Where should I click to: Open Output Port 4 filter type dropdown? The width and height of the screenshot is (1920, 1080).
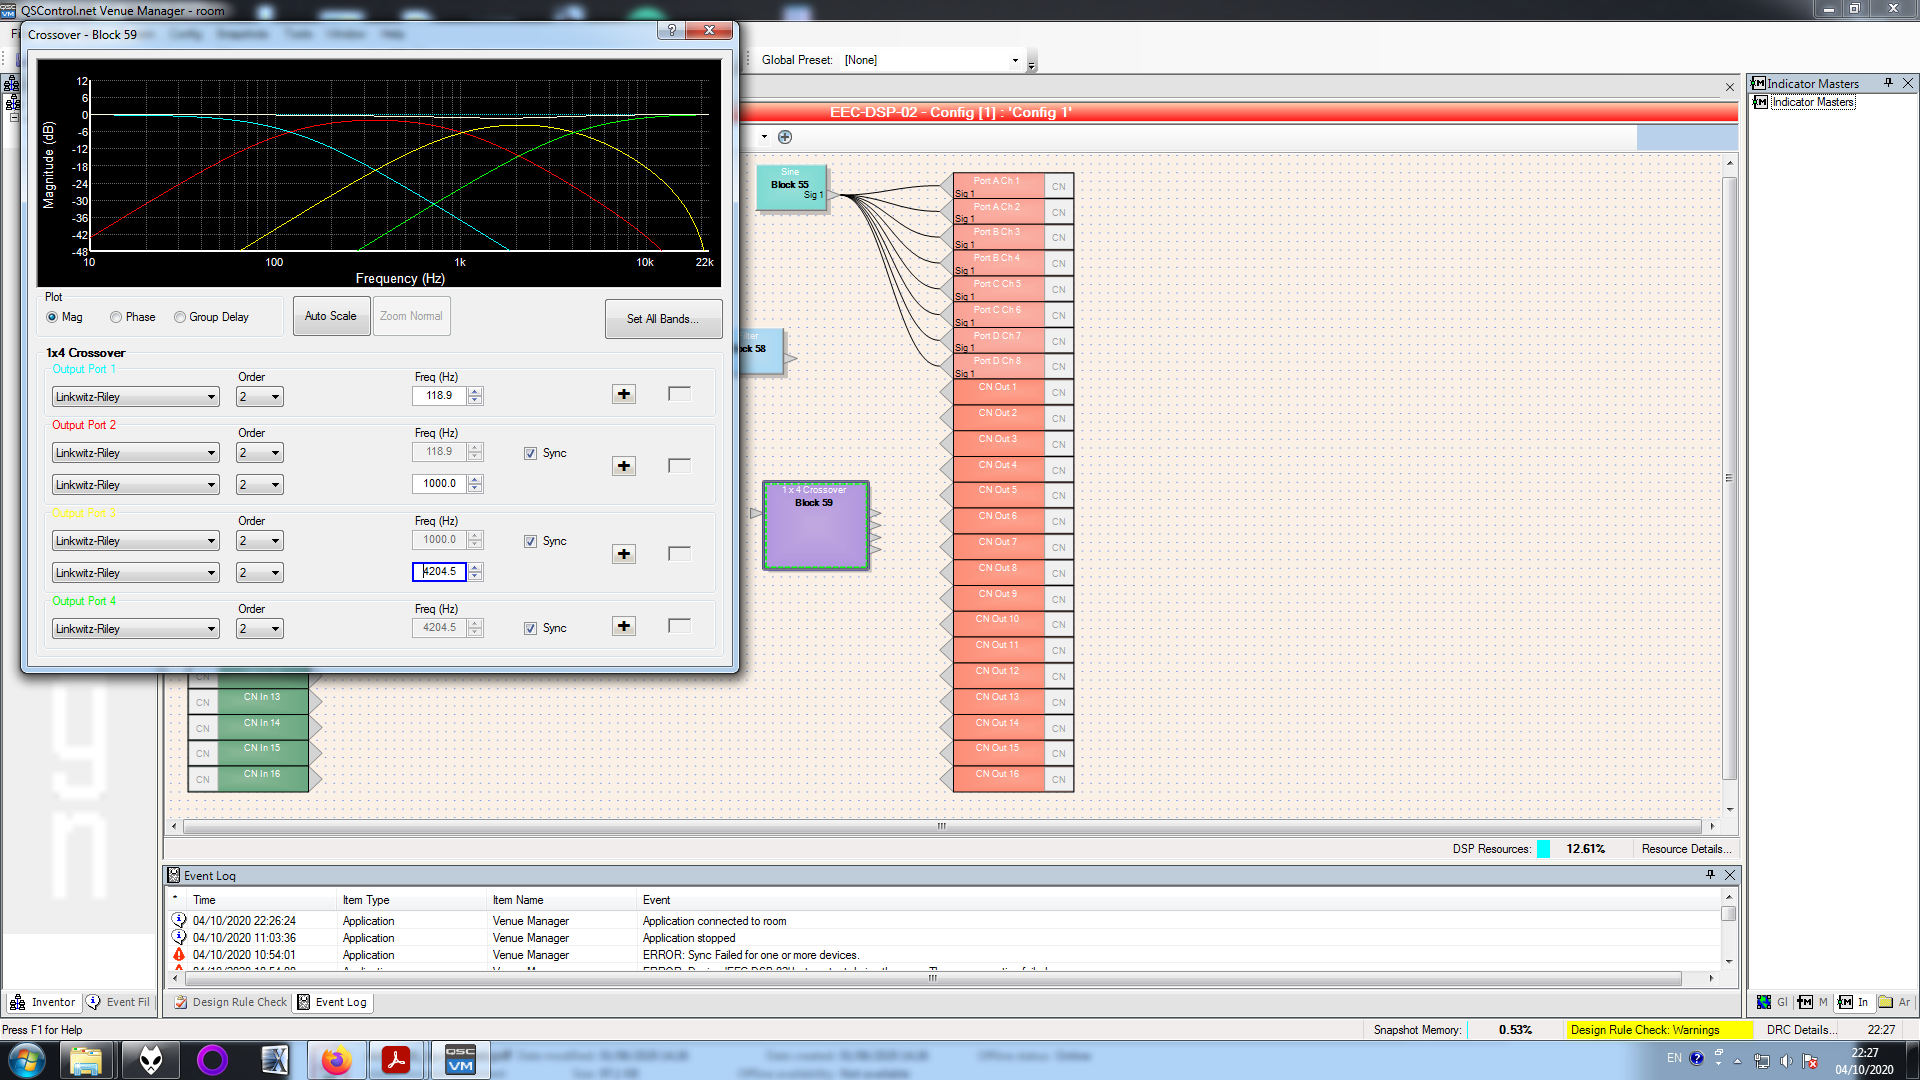(135, 629)
